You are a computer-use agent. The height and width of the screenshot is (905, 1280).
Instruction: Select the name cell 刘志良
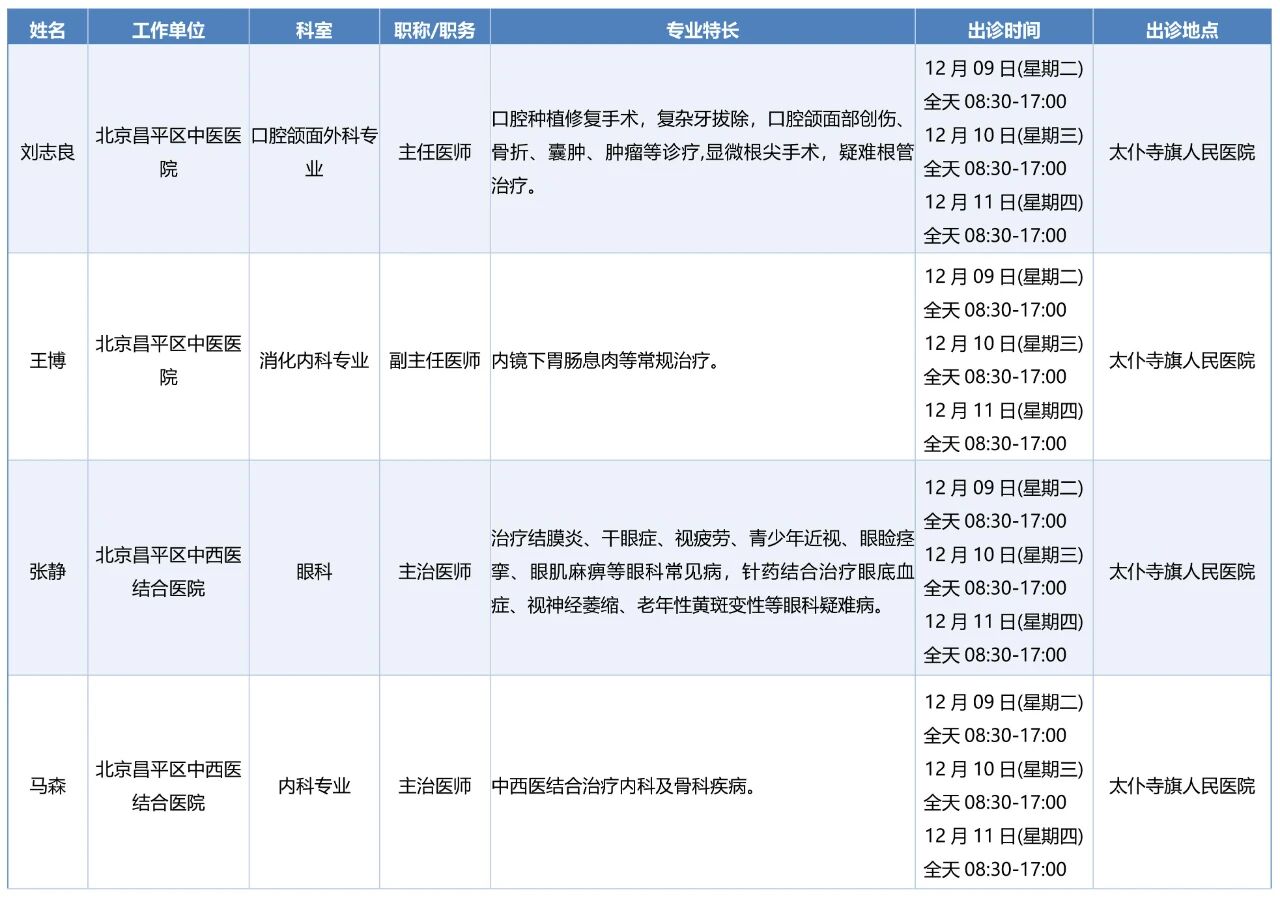(x=48, y=153)
